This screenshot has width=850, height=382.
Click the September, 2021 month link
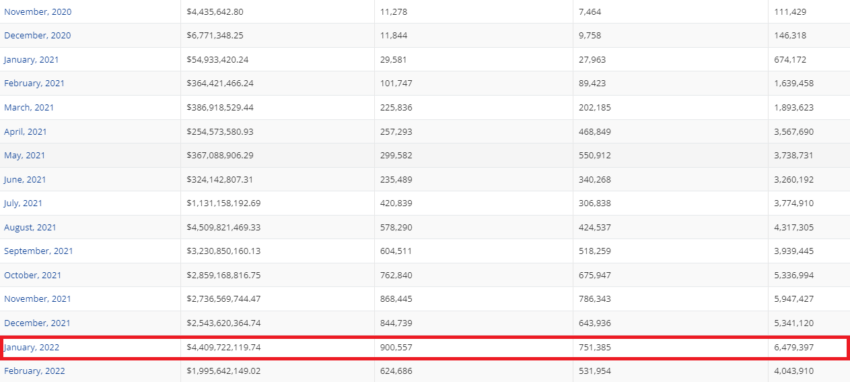pyautogui.click(x=38, y=251)
